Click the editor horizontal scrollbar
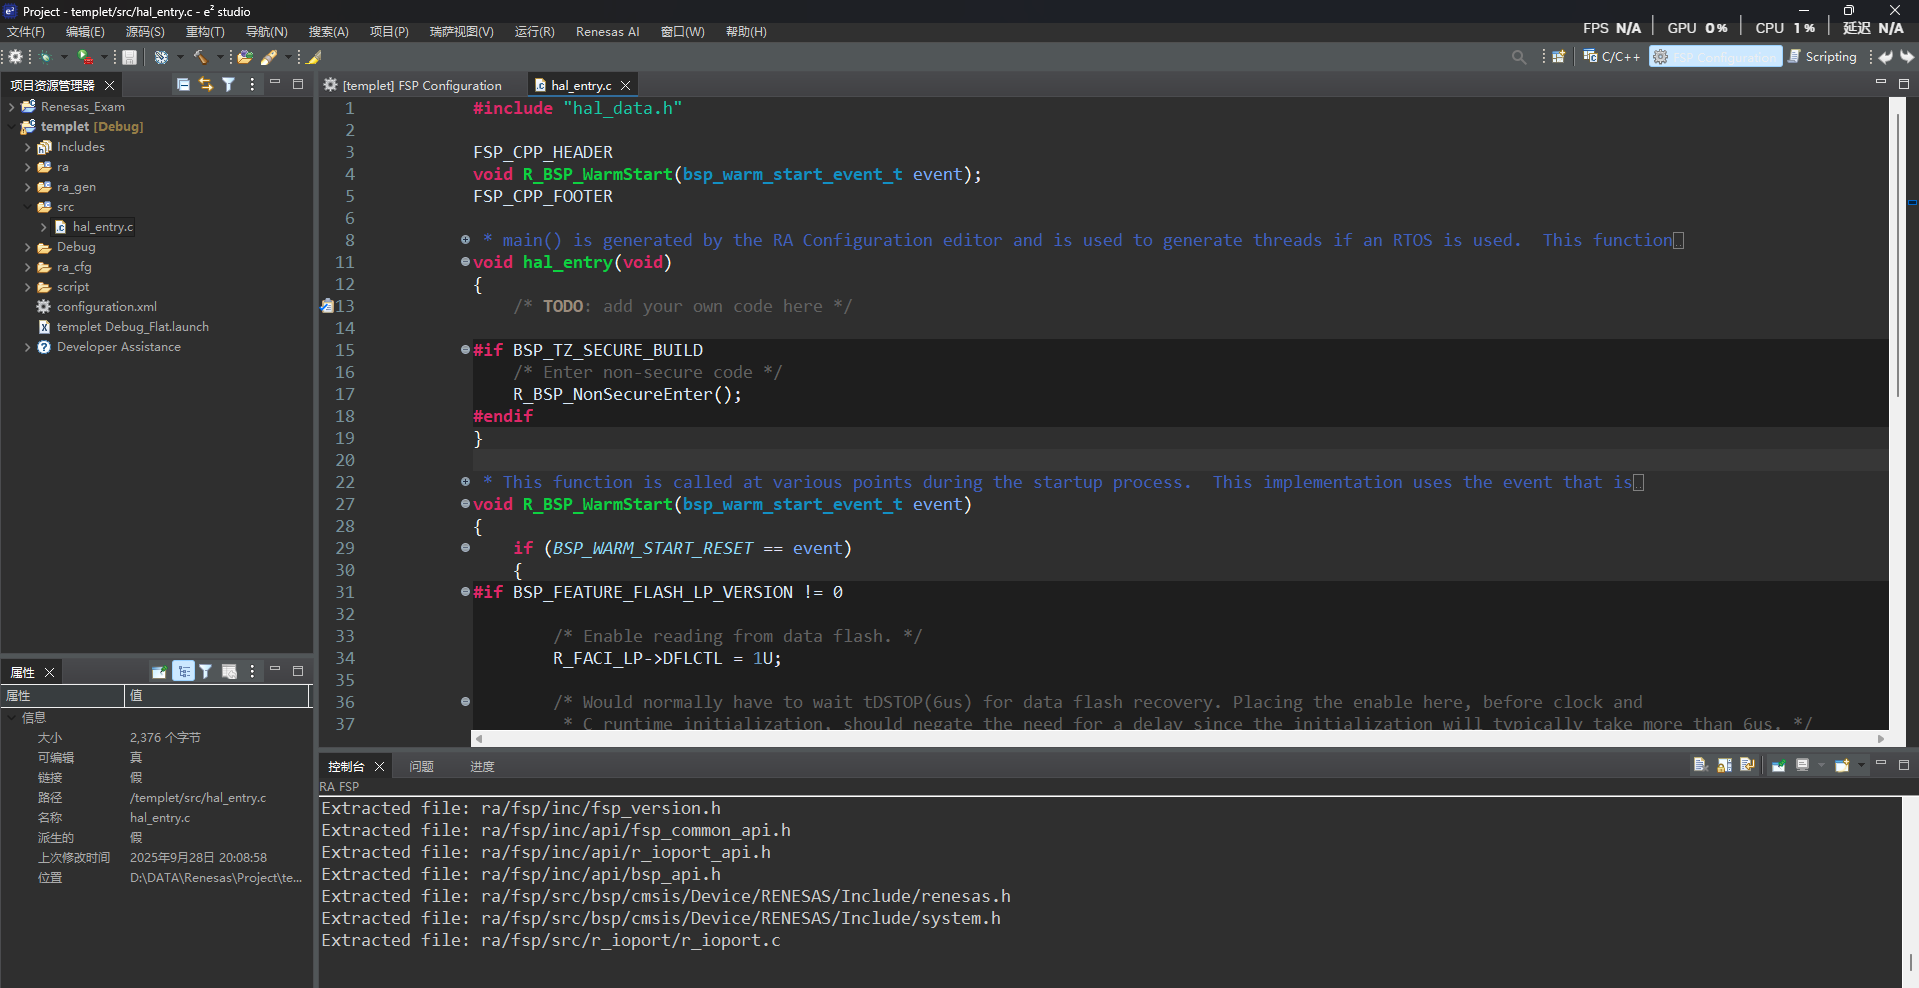Image resolution: width=1919 pixels, height=988 pixels. (1180, 739)
